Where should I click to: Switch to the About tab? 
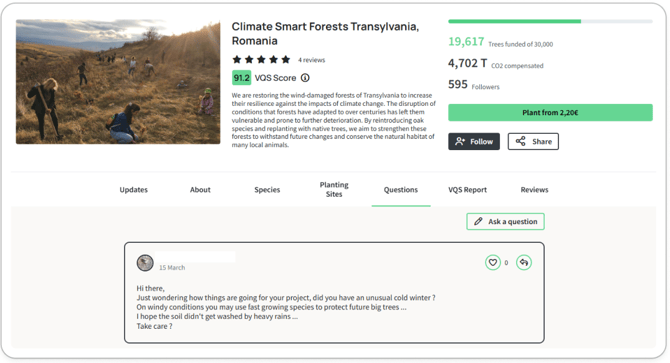pyautogui.click(x=200, y=190)
